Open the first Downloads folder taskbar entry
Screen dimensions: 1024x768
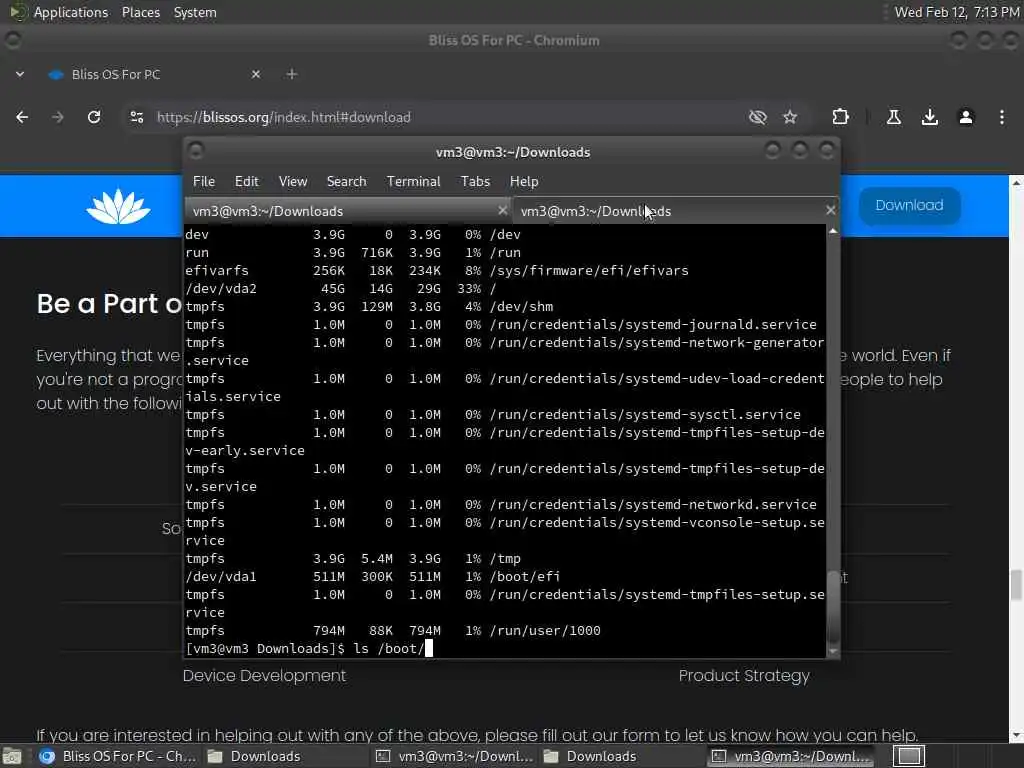click(255, 756)
